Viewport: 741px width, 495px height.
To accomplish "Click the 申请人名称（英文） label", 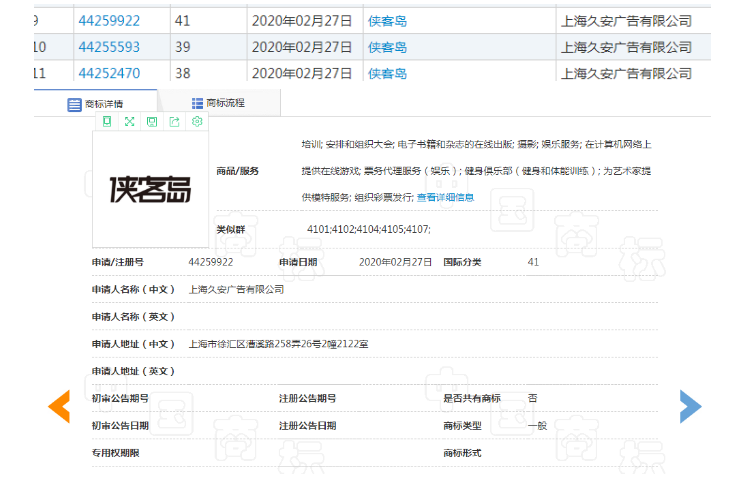I will [x=133, y=317].
